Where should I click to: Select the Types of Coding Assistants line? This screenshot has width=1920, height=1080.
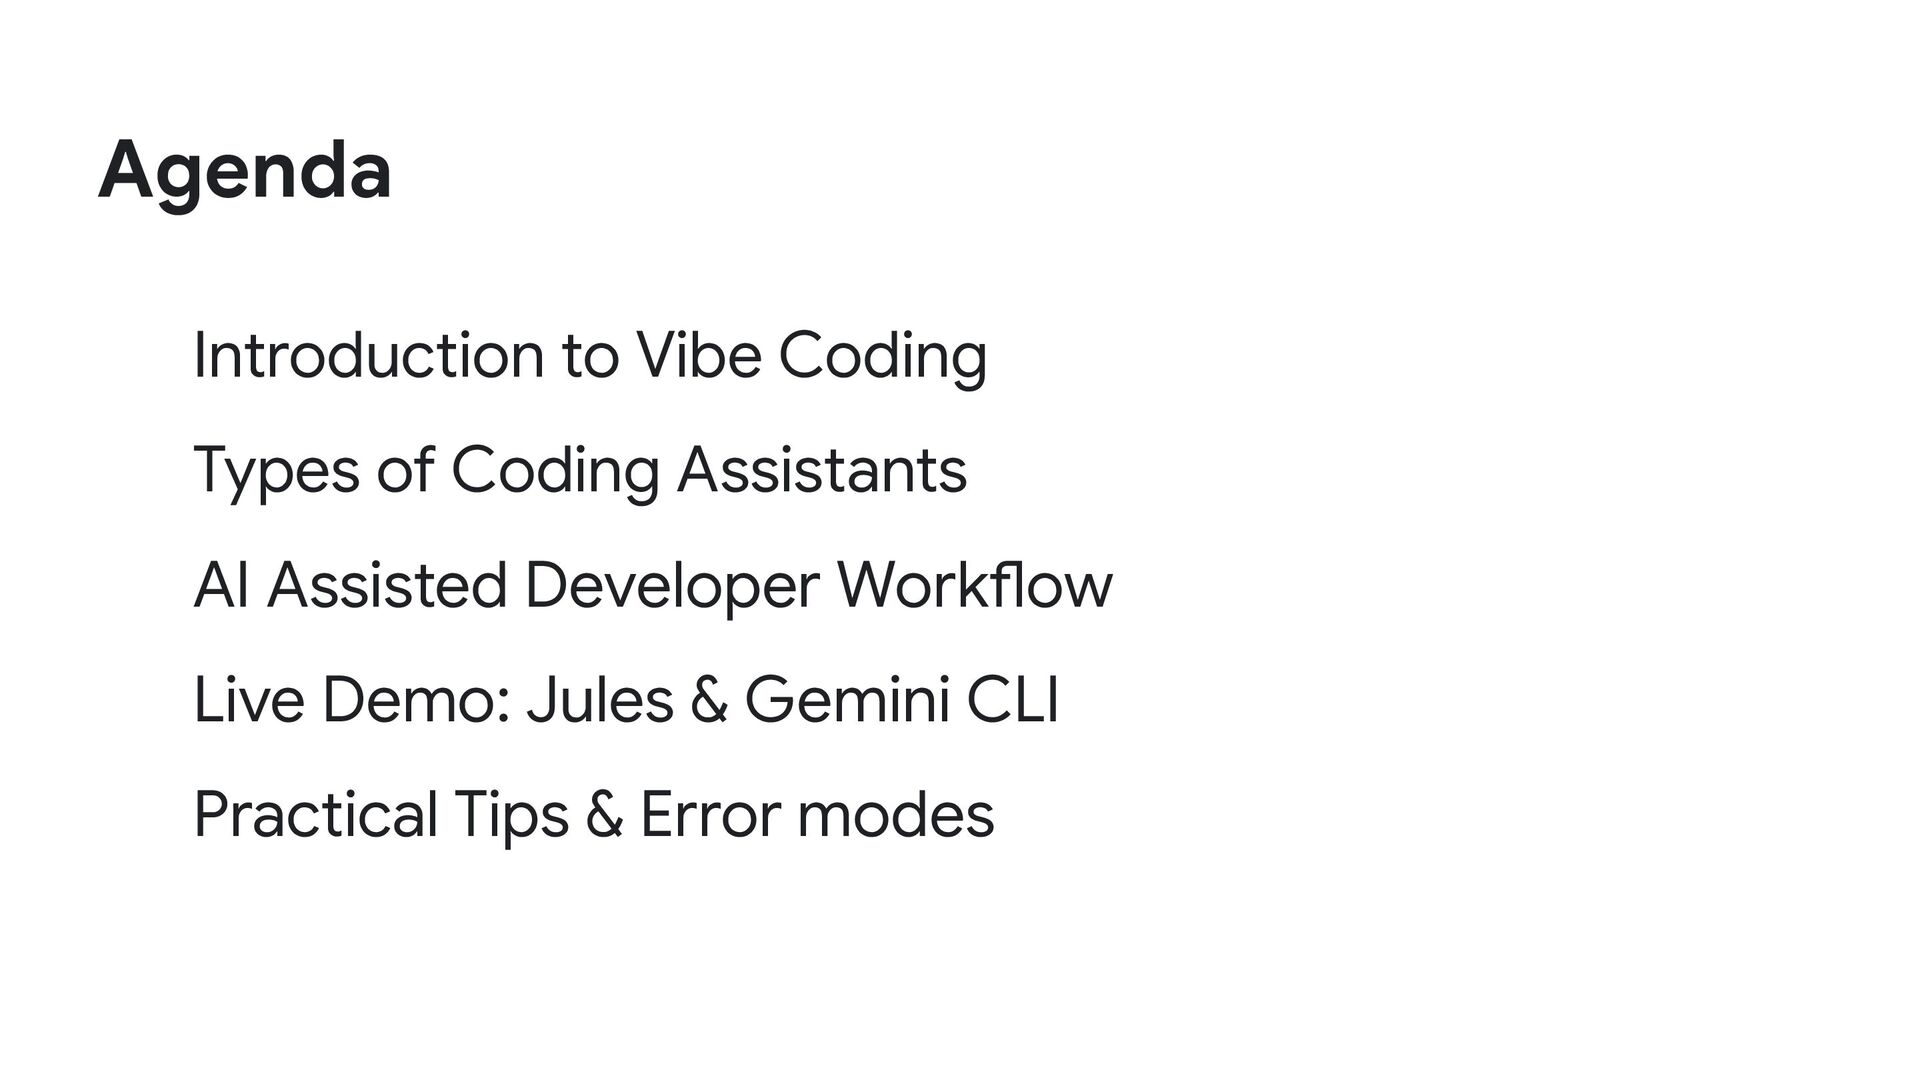(580, 472)
